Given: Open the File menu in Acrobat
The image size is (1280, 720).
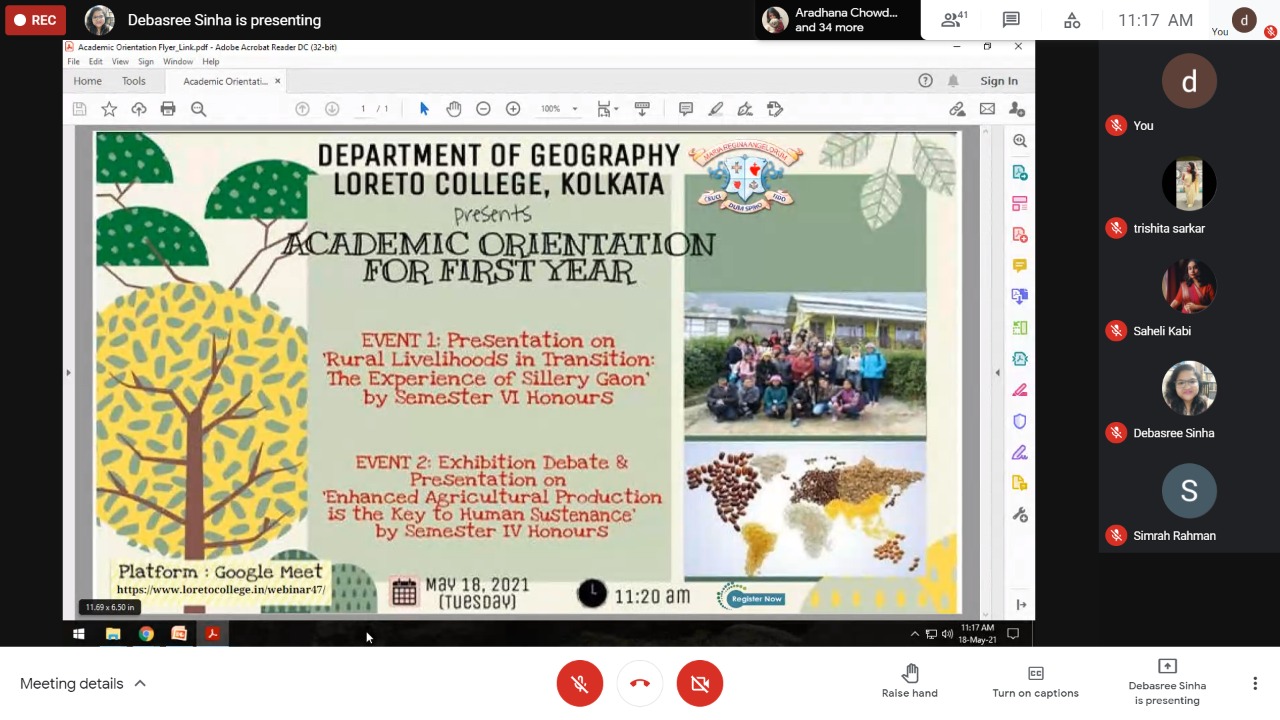Looking at the screenshot, I should click(x=73, y=62).
